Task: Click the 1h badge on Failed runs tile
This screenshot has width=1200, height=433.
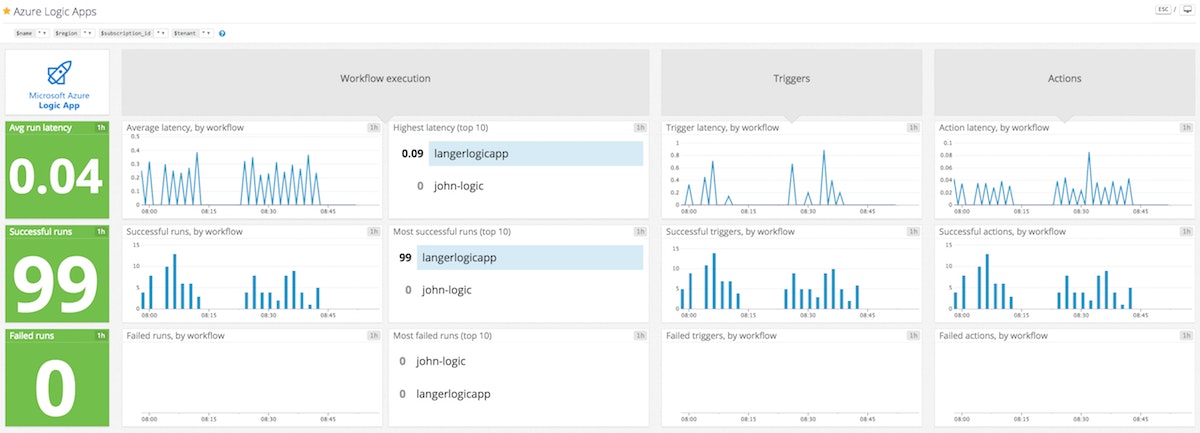Action: point(101,335)
